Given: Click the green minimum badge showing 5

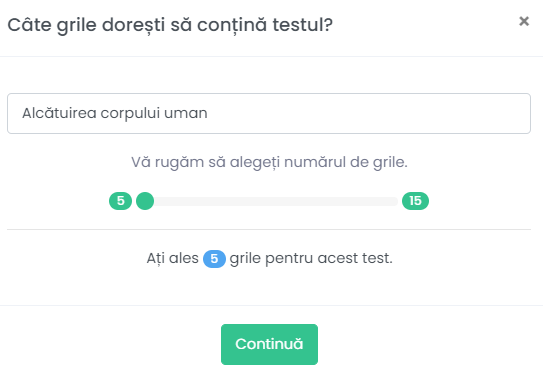Looking at the screenshot, I should point(121,201).
